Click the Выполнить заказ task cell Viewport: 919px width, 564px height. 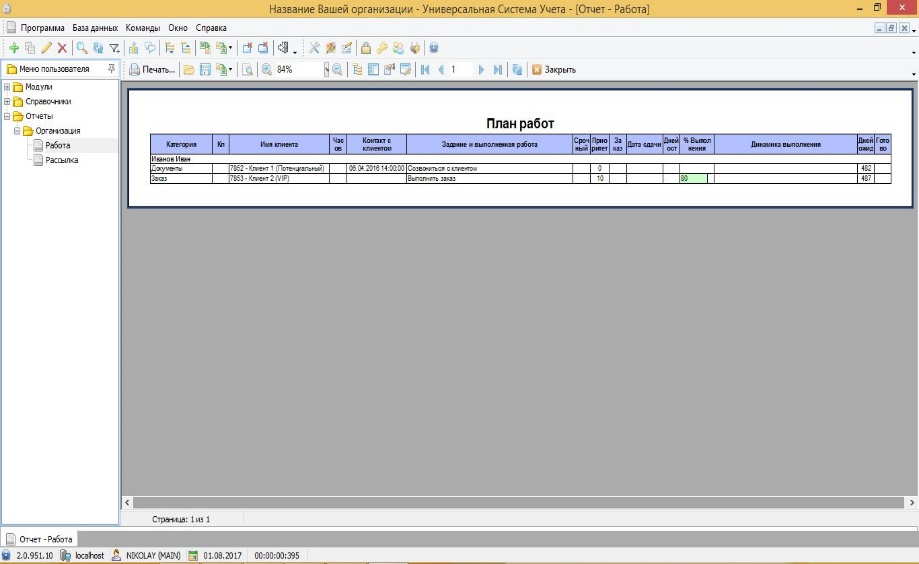pyautogui.click(x=489, y=178)
